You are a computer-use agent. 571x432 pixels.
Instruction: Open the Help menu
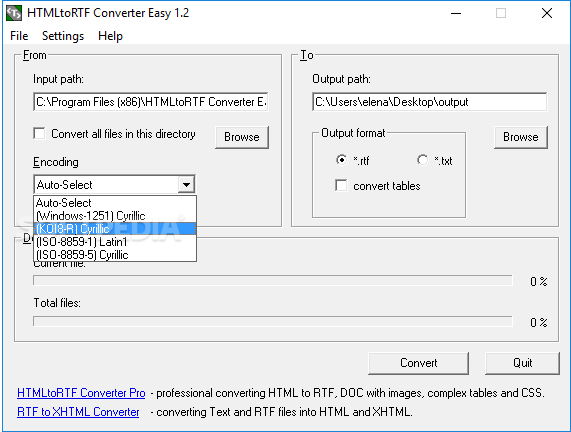click(x=110, y=36)
